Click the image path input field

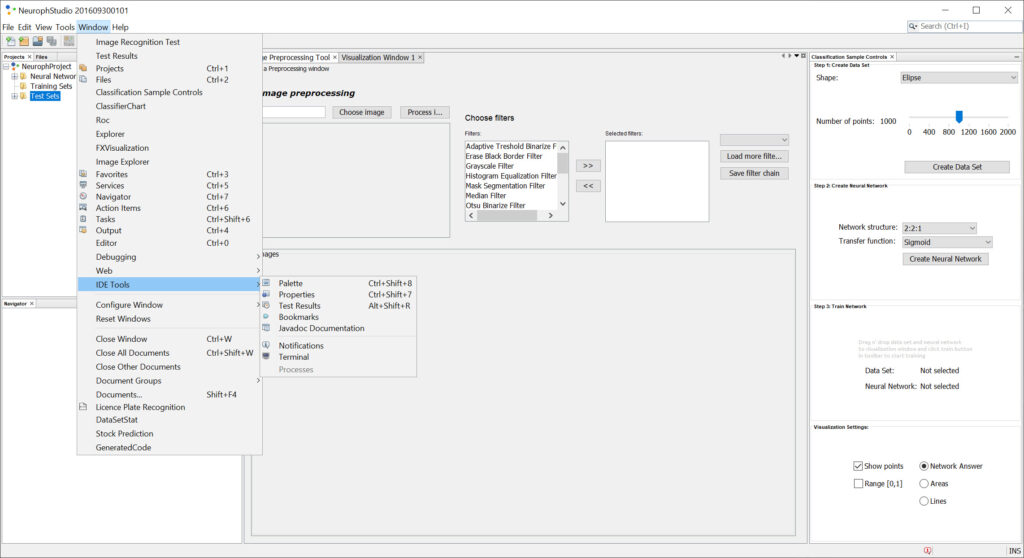tap(294, 112)
